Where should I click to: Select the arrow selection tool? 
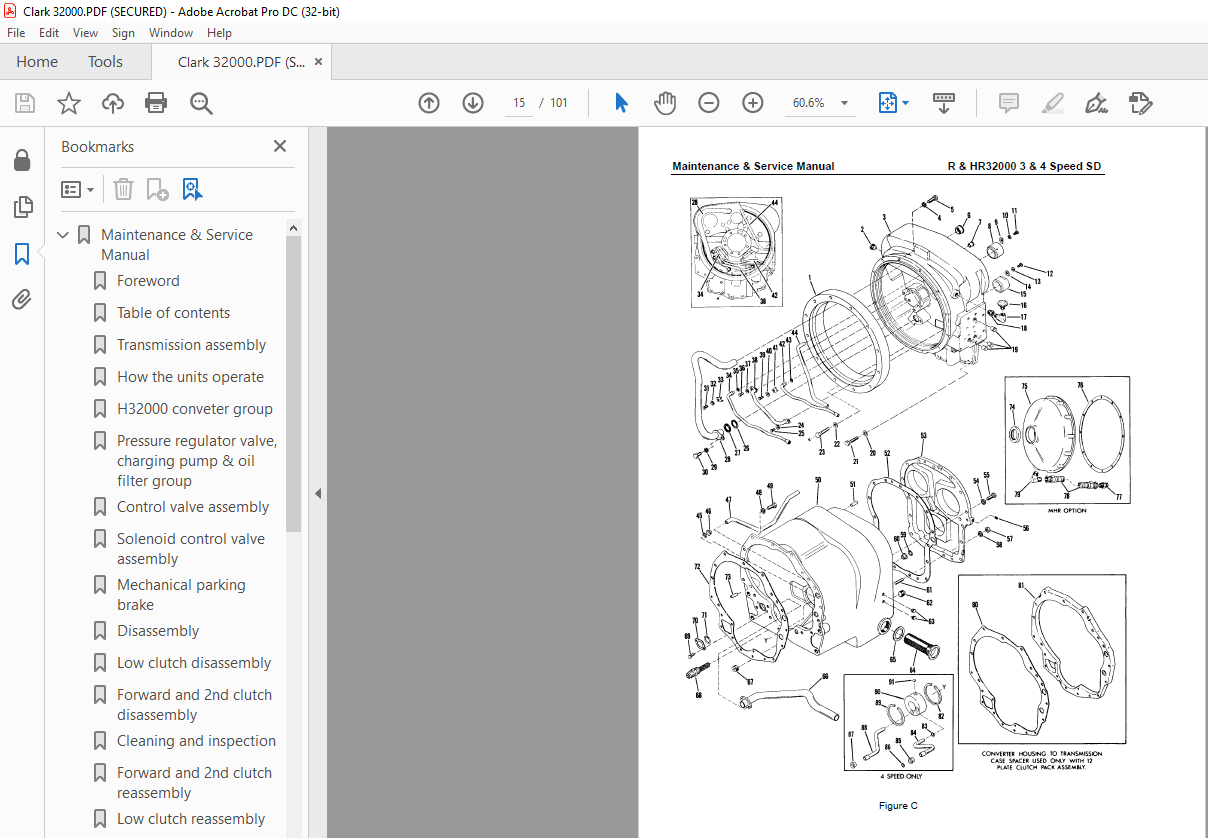click(621, 103)
